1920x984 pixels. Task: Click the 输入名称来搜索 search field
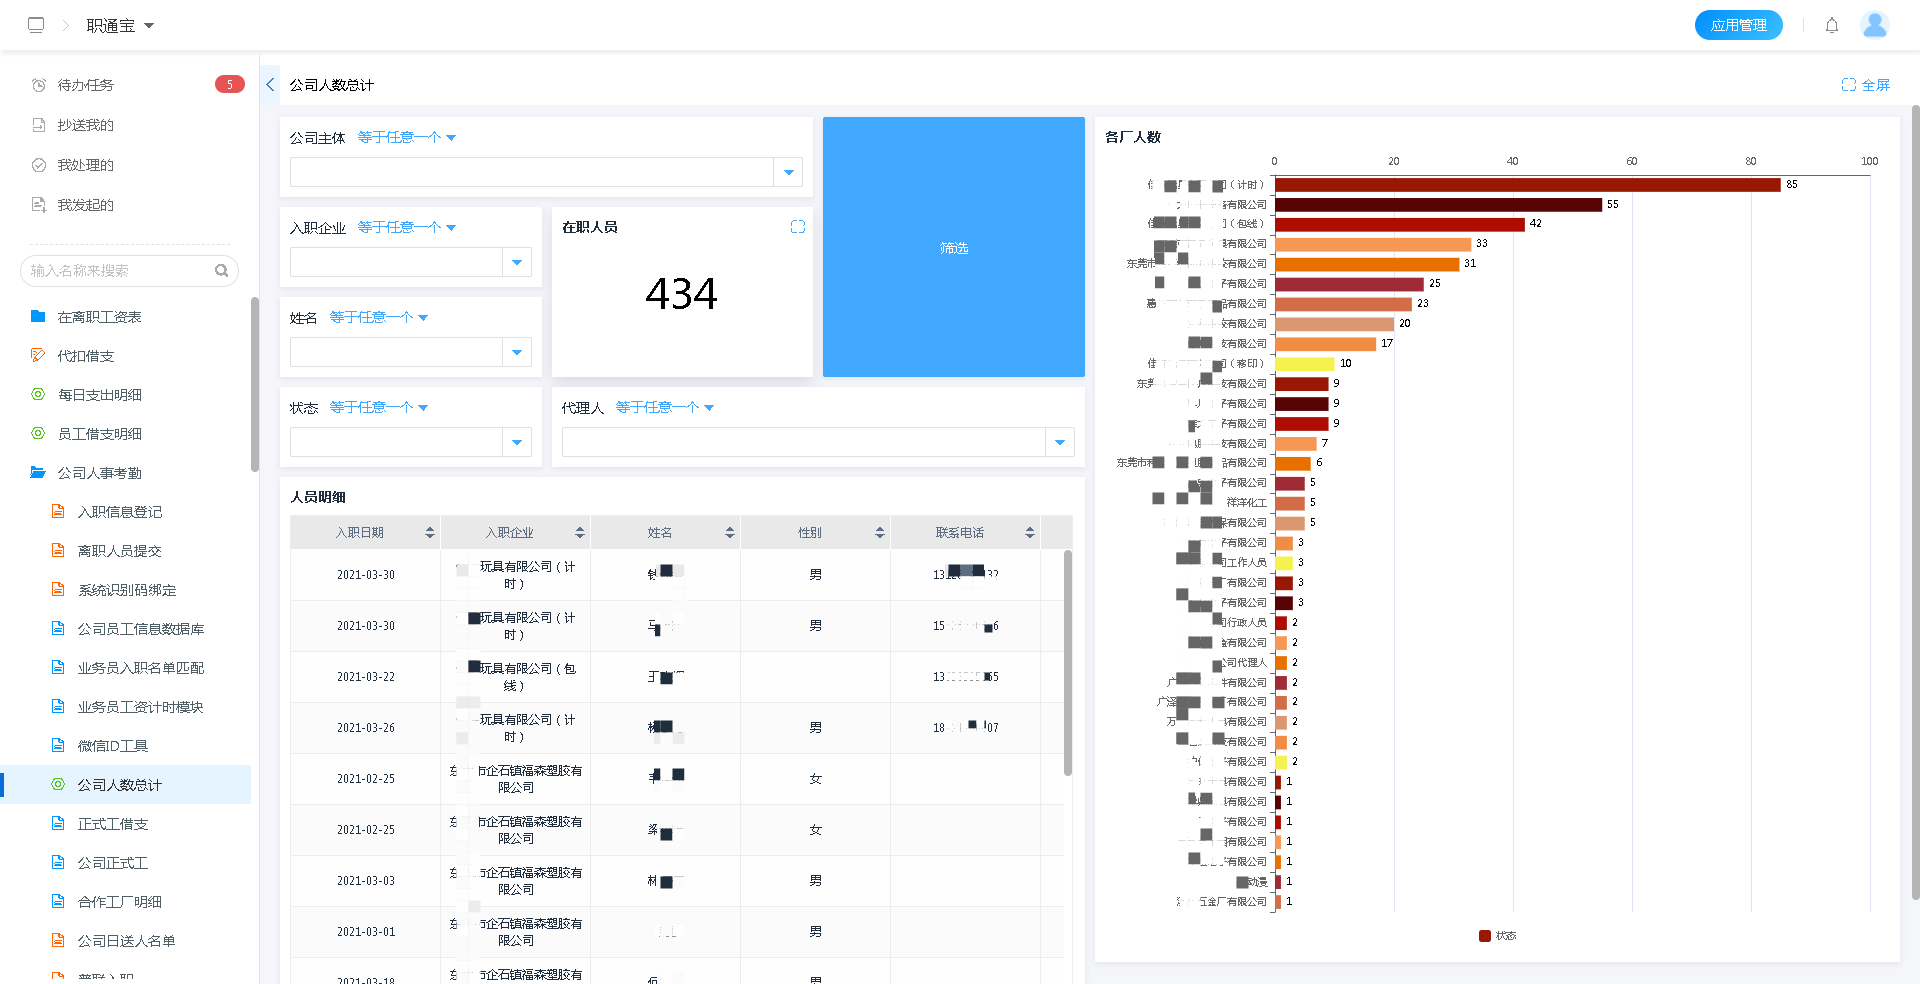[118, 271]
